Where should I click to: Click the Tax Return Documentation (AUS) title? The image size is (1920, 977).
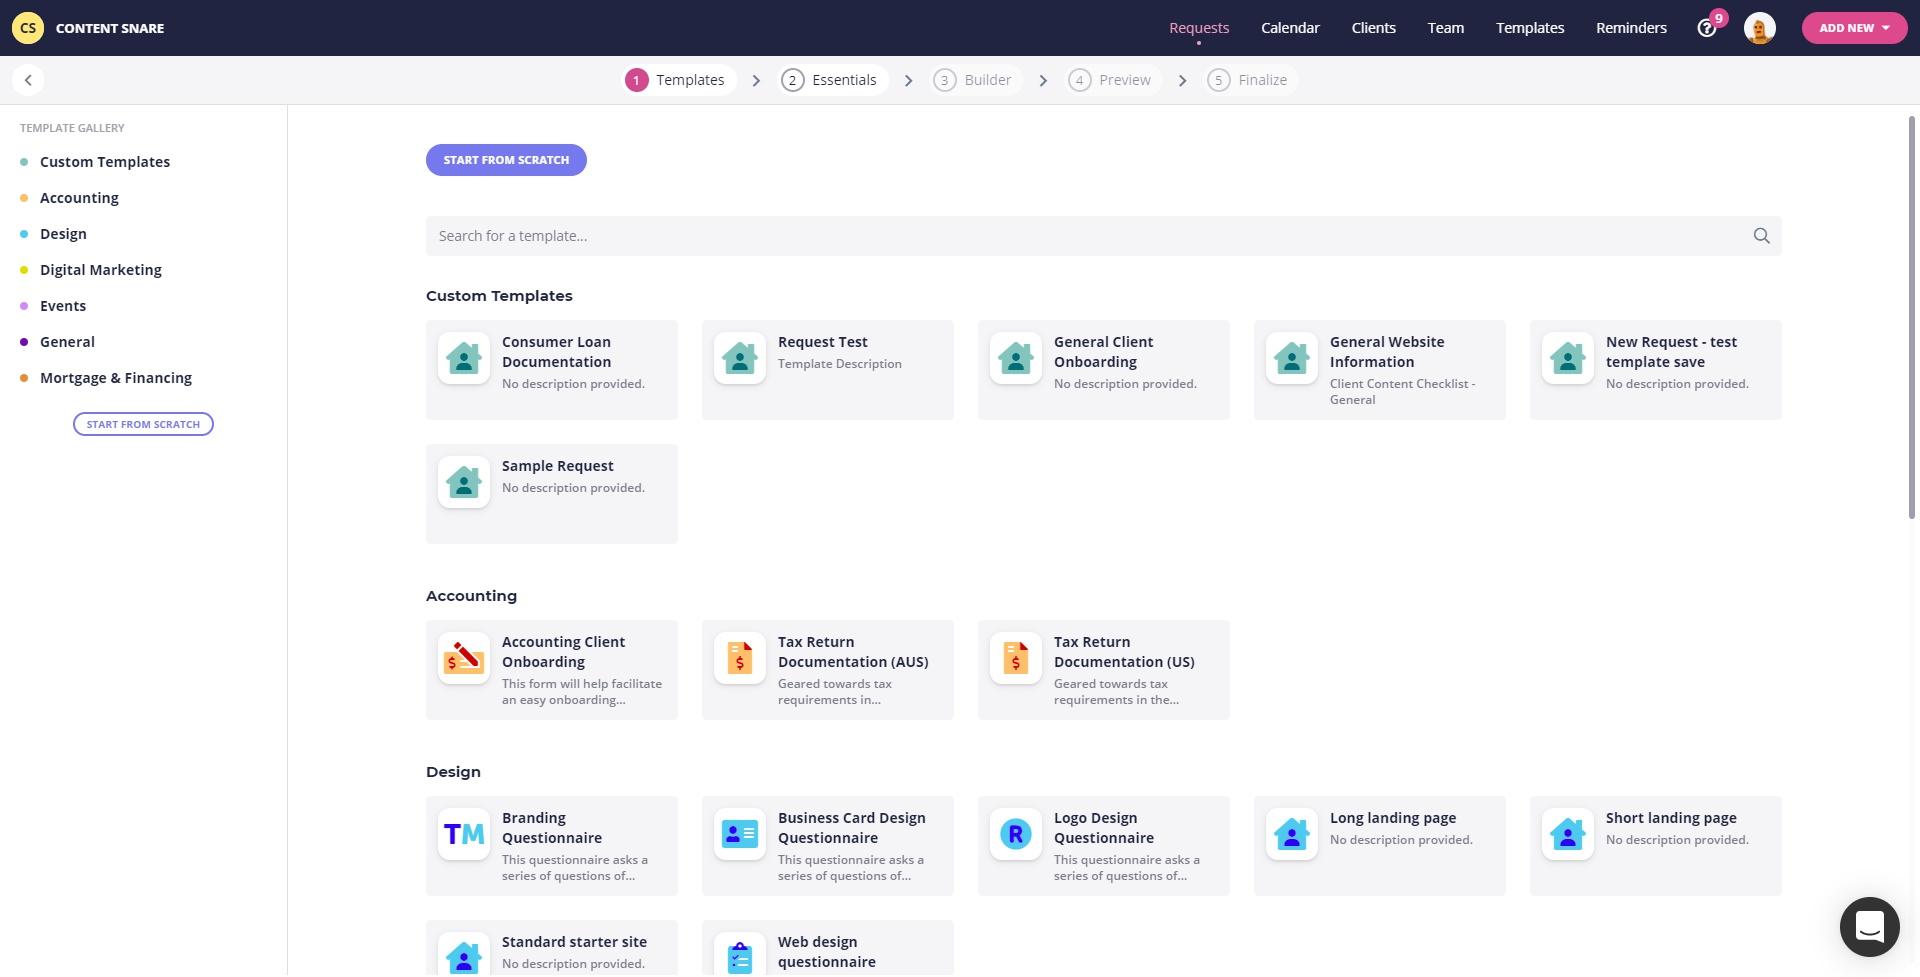click(853, 652)
